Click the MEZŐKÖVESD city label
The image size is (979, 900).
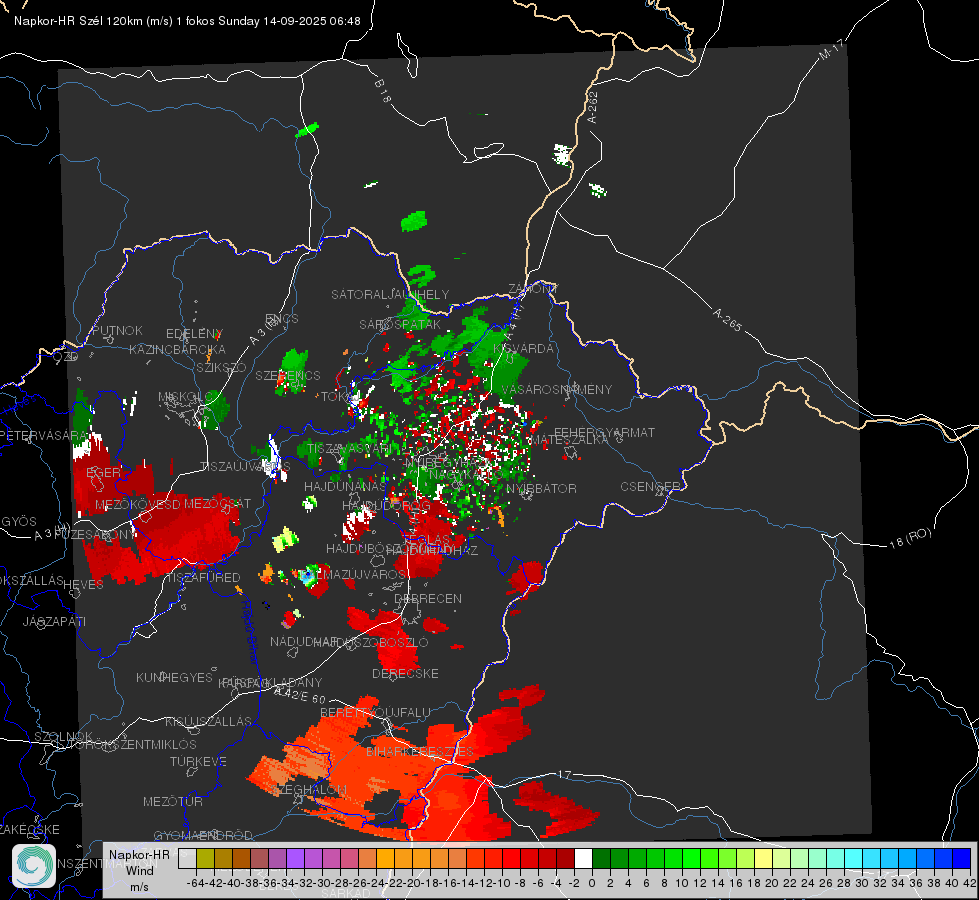[137, 504]
